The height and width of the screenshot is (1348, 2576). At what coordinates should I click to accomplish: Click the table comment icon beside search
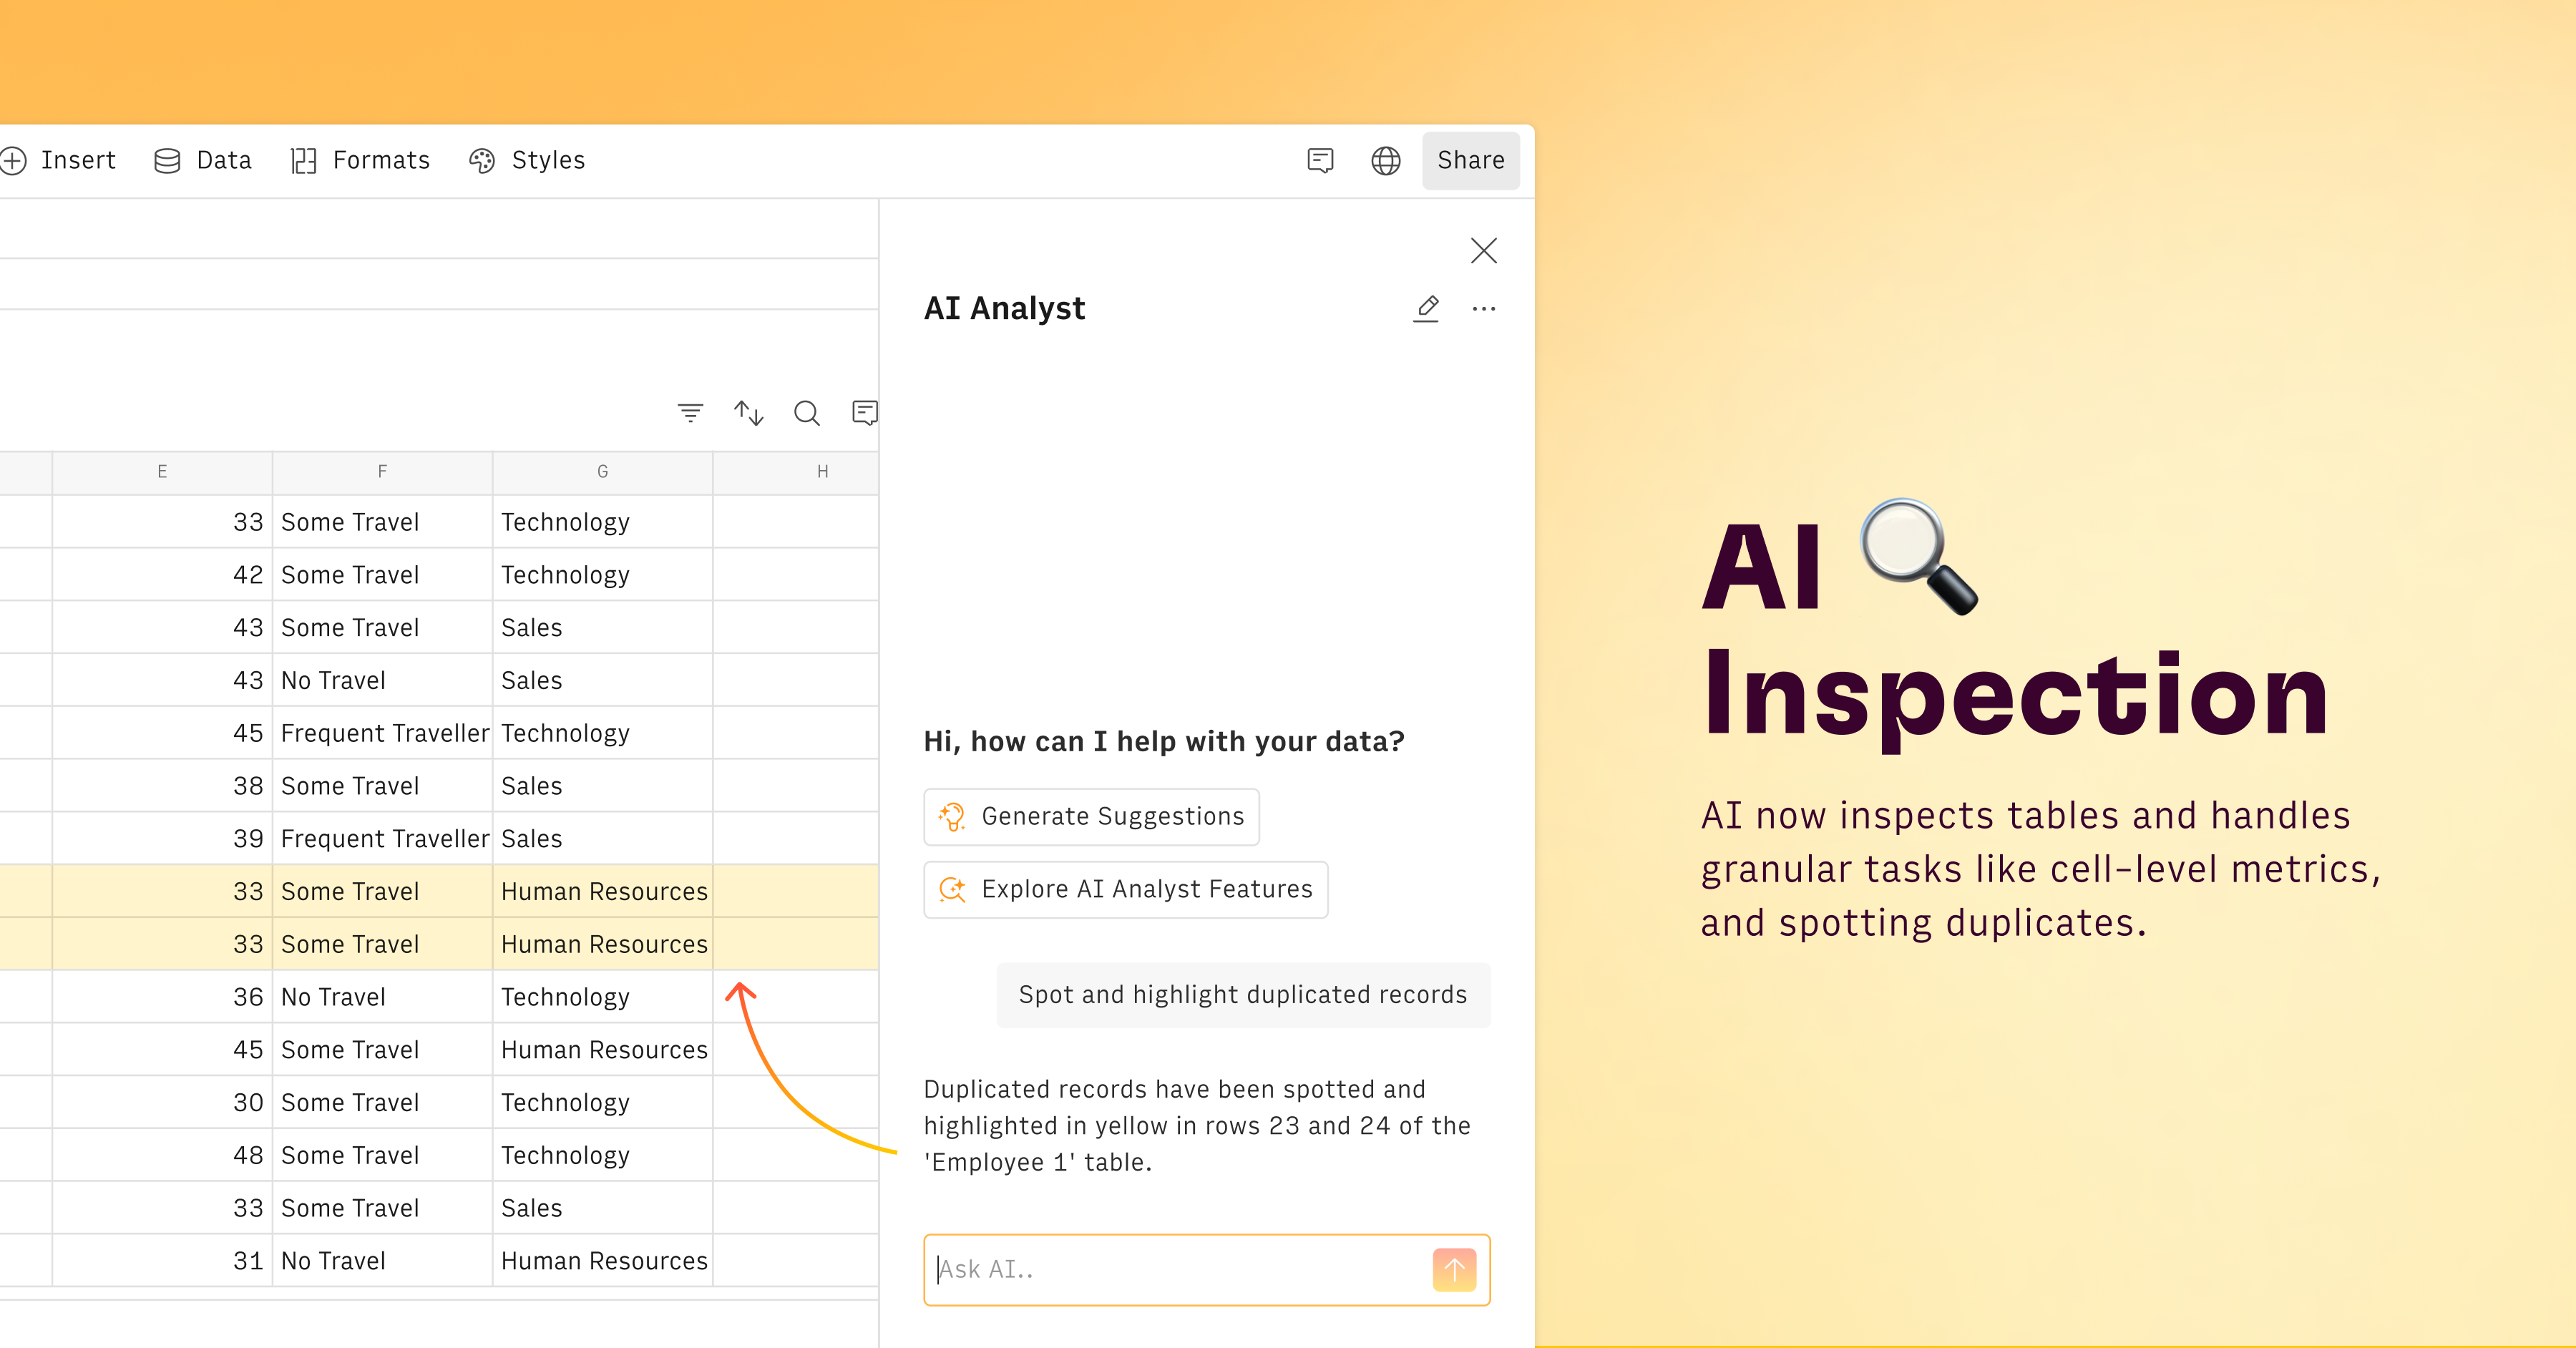coord(864,412)
